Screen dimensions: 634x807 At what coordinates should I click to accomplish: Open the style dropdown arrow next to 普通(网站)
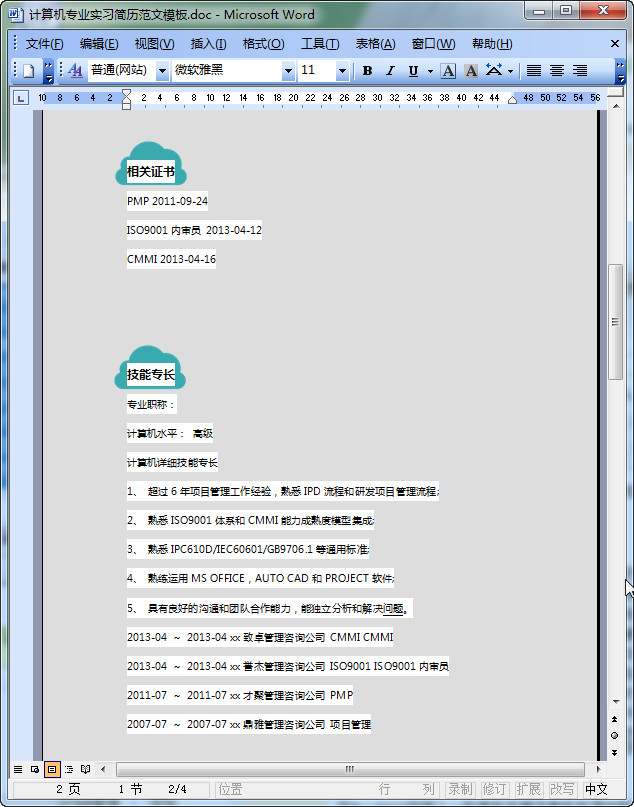(x=162, y=71)
